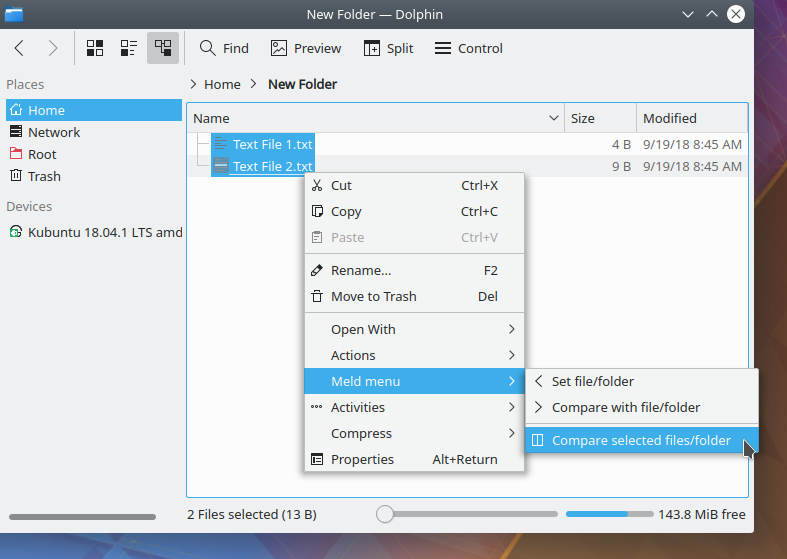Click the Dolphin folder icon in title bar
Image resolution: width=787 pixels, height=559 pixels.
tap(14, 14)
